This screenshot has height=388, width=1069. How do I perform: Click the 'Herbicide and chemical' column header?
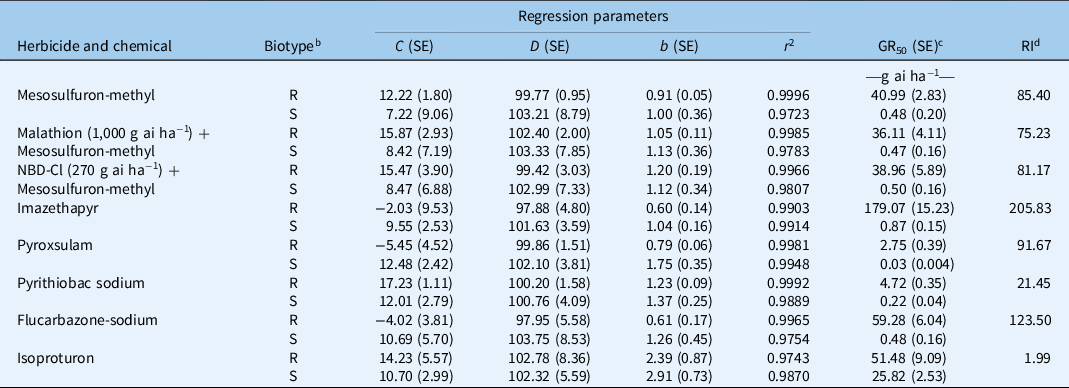click(x=94, y=46)
